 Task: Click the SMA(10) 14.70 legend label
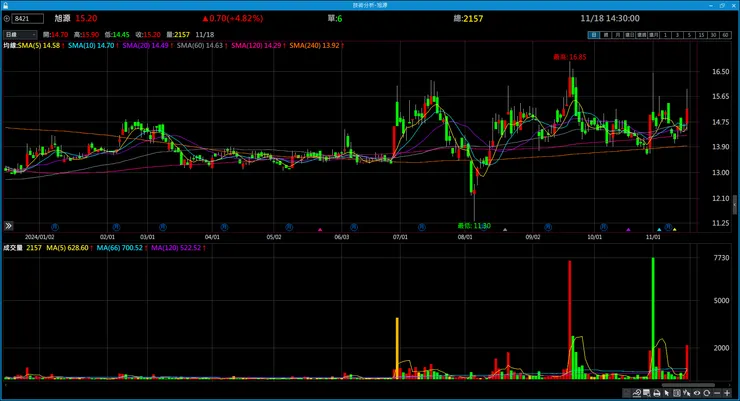(92, 45)
